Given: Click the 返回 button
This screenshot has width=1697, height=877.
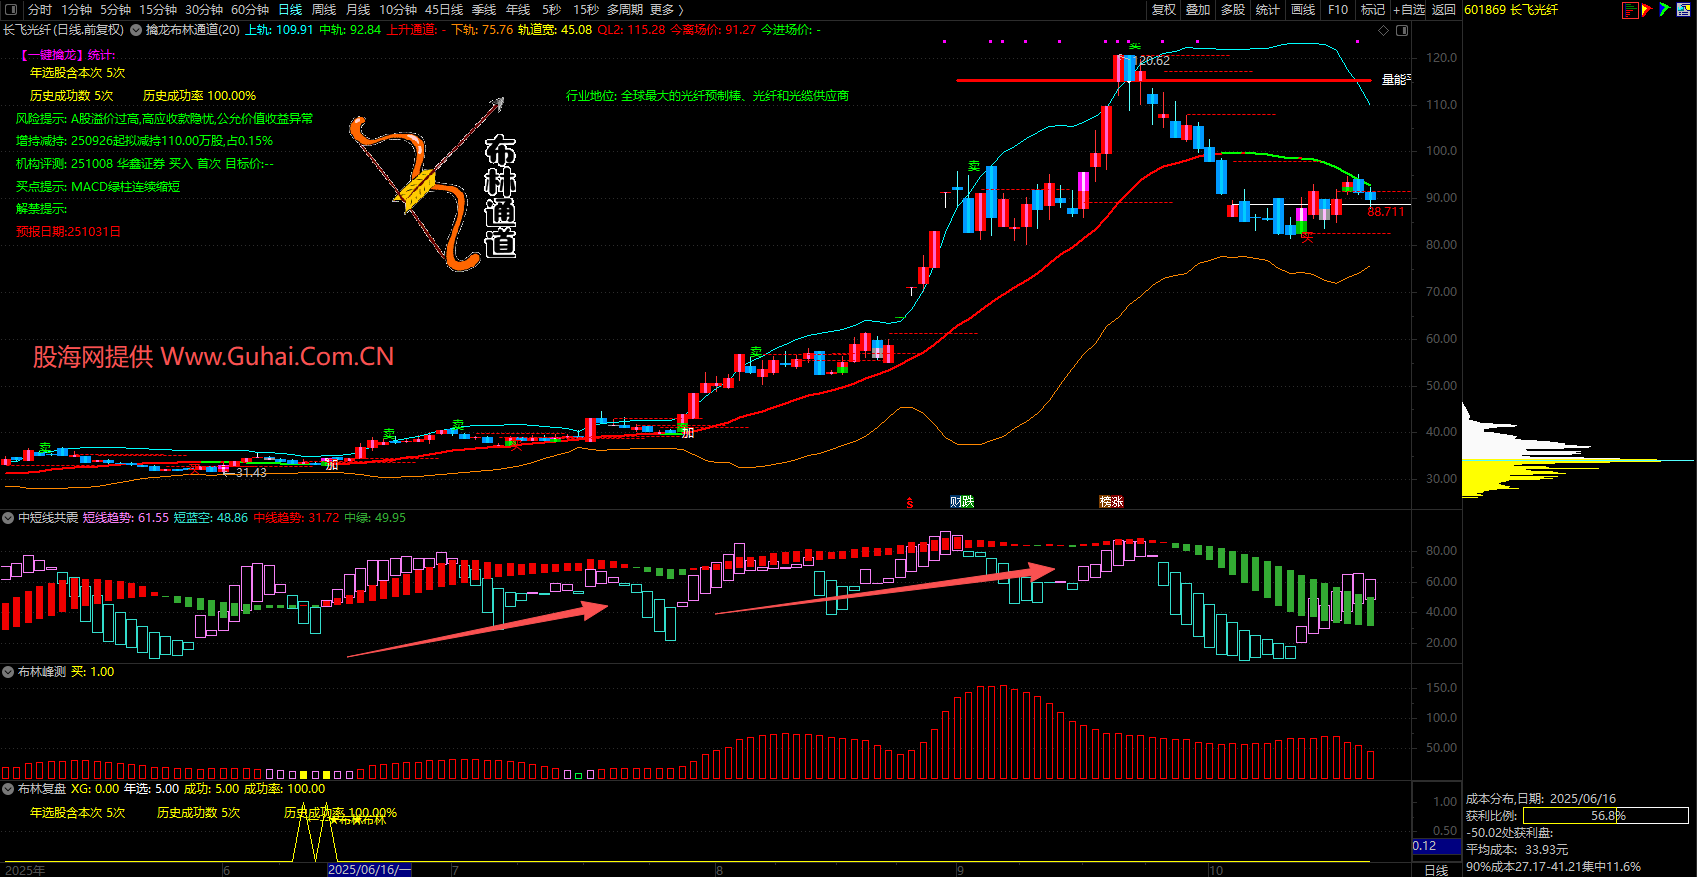Looking at the screenshot, I should (x=1444, y=10).
